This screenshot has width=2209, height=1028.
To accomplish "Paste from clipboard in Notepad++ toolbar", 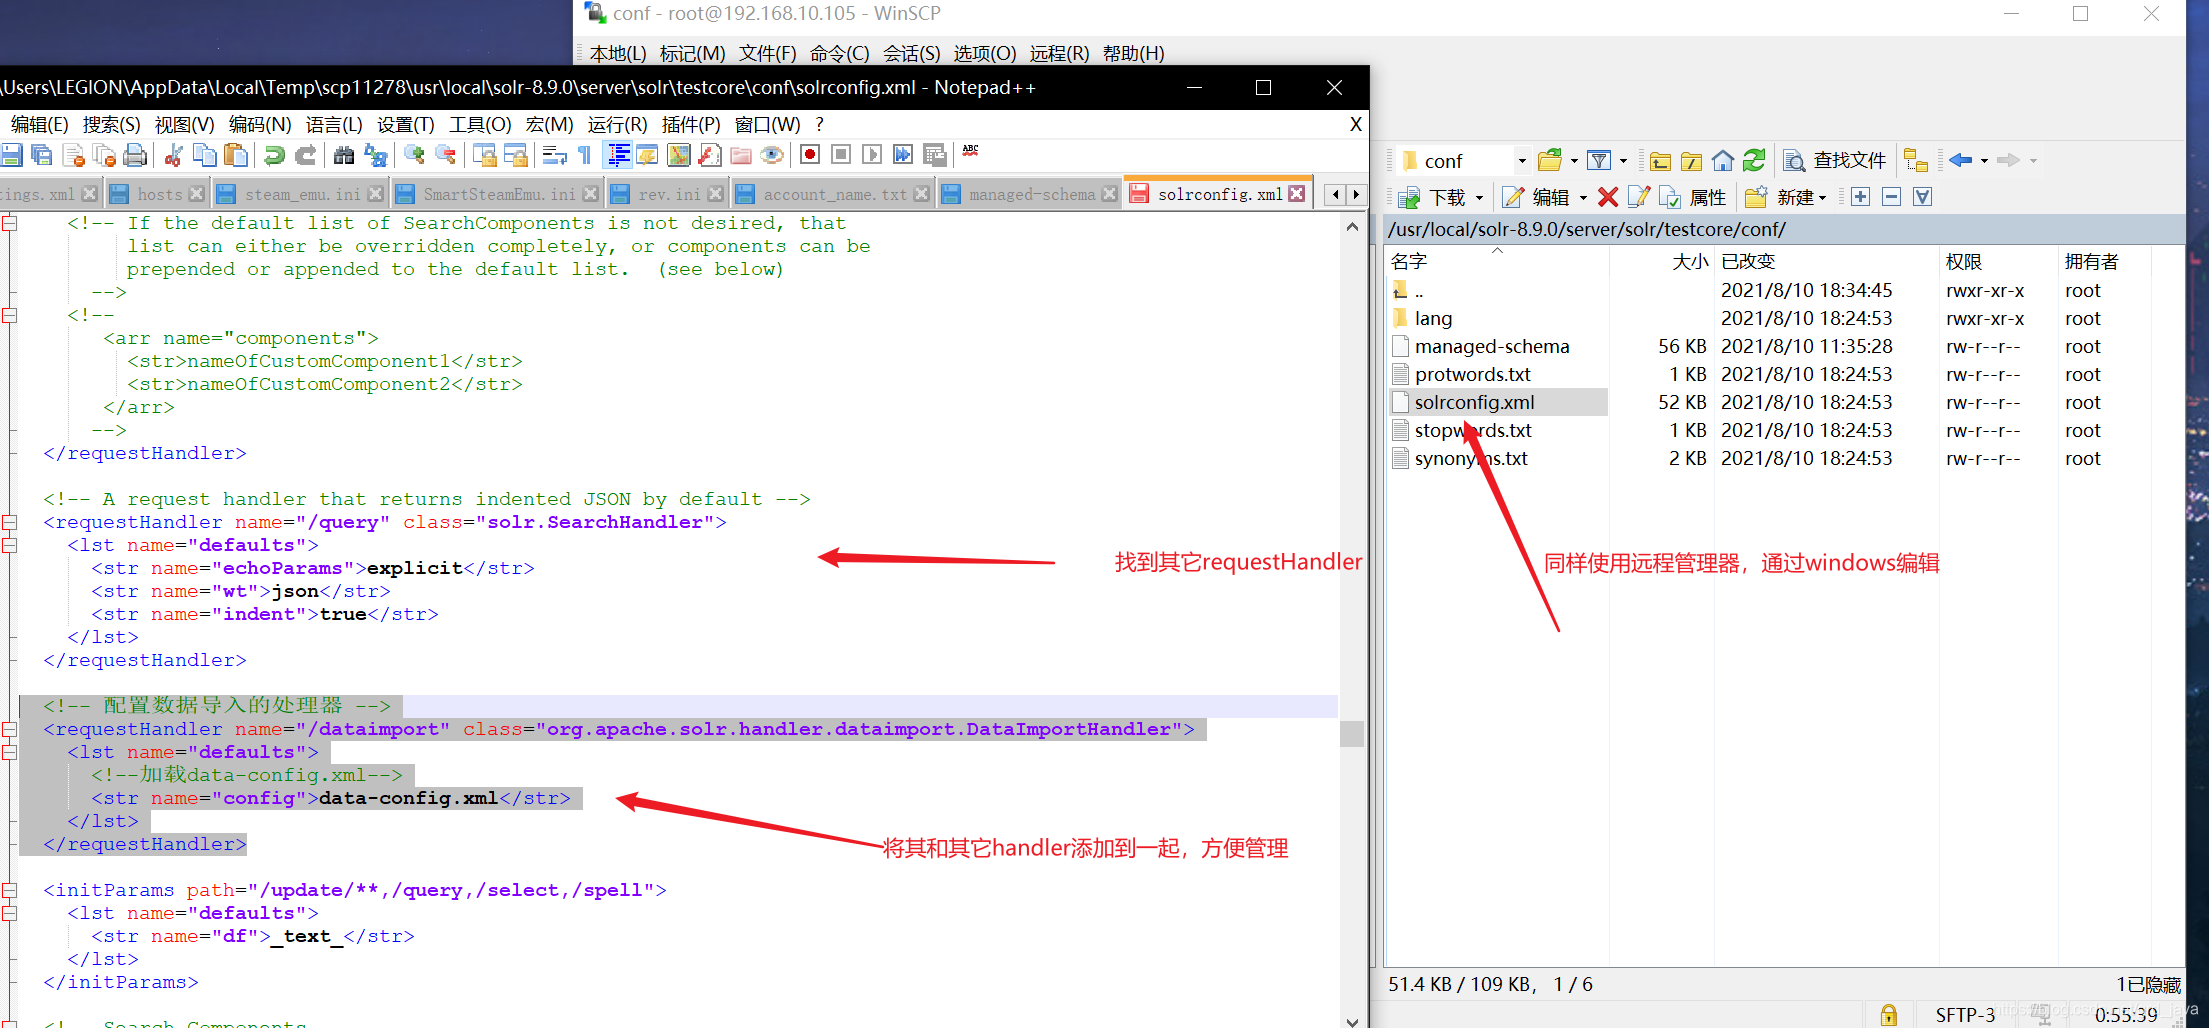I will coord(236,155).
